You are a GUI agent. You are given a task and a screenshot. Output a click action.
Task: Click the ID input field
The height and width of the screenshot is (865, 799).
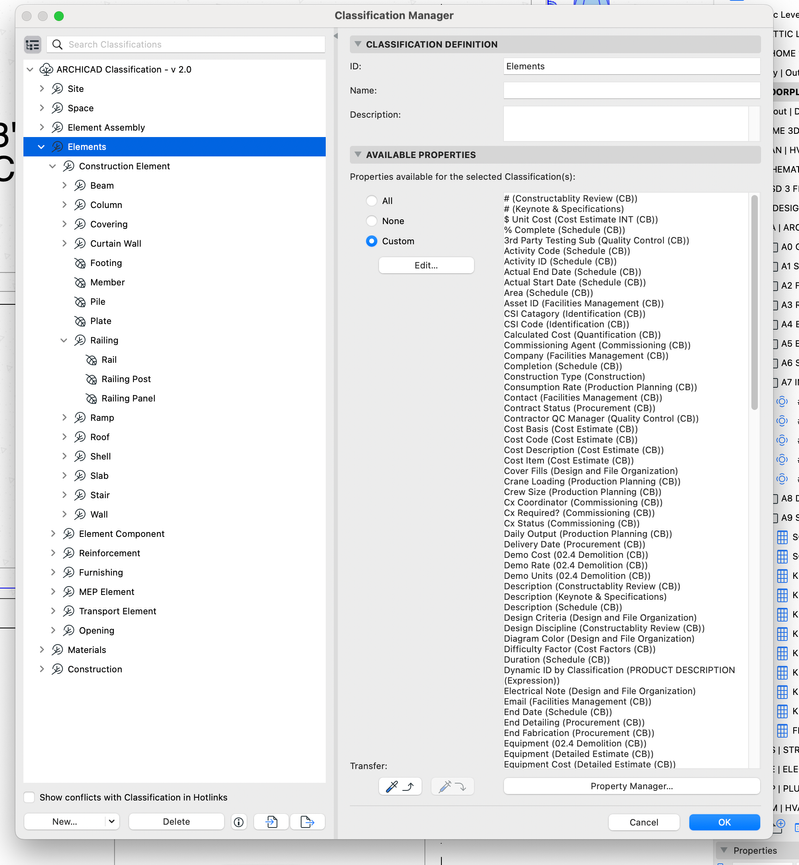(x=632, y=66)
